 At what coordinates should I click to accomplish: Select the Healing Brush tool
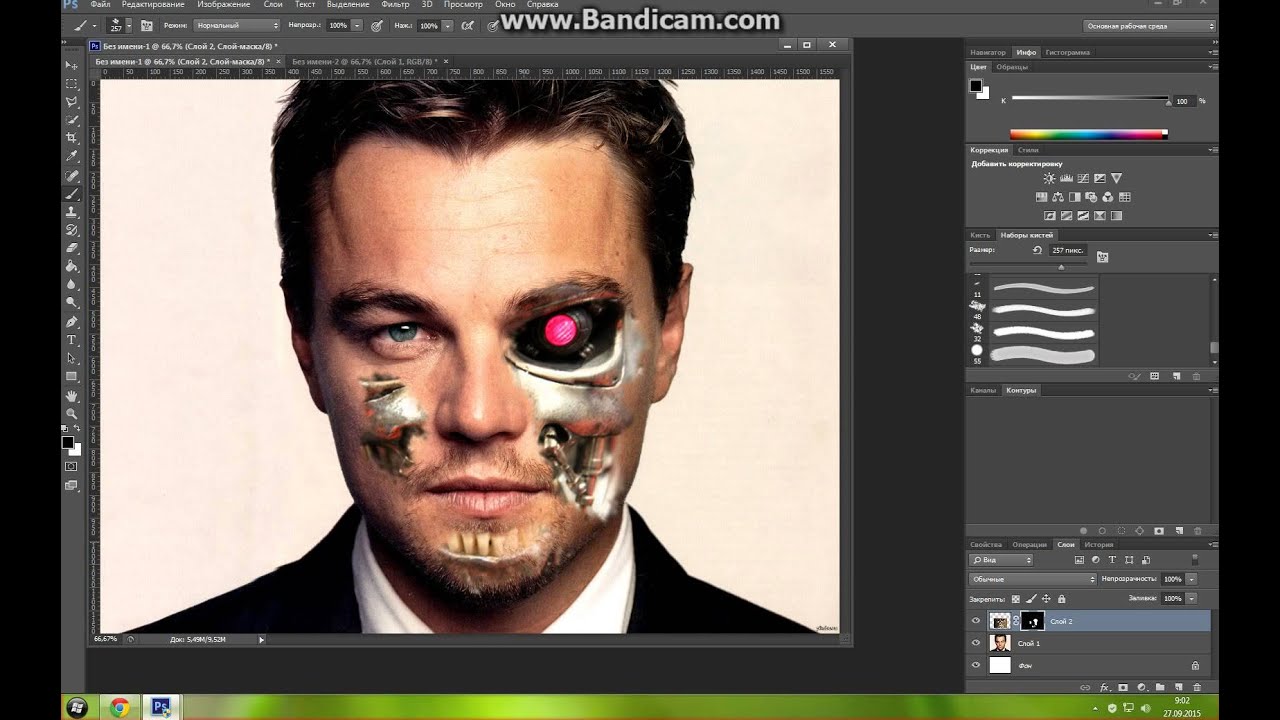click(x=71, y=175)
